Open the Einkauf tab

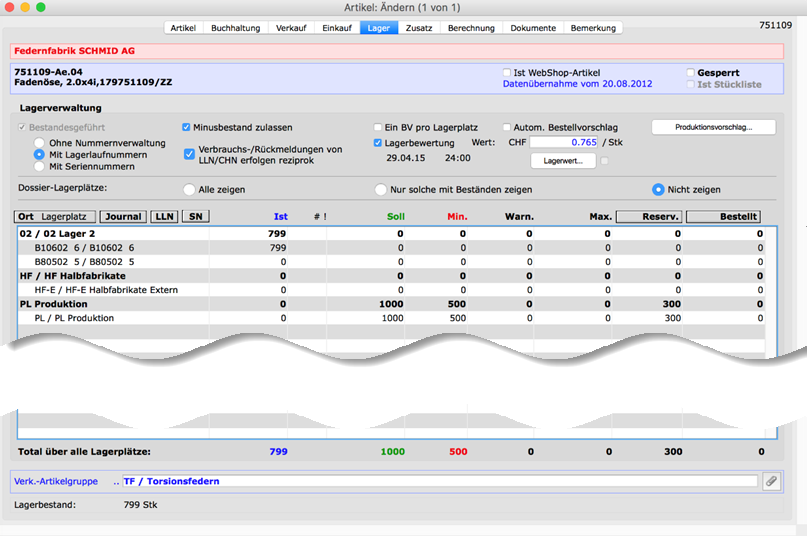[337, 28]
